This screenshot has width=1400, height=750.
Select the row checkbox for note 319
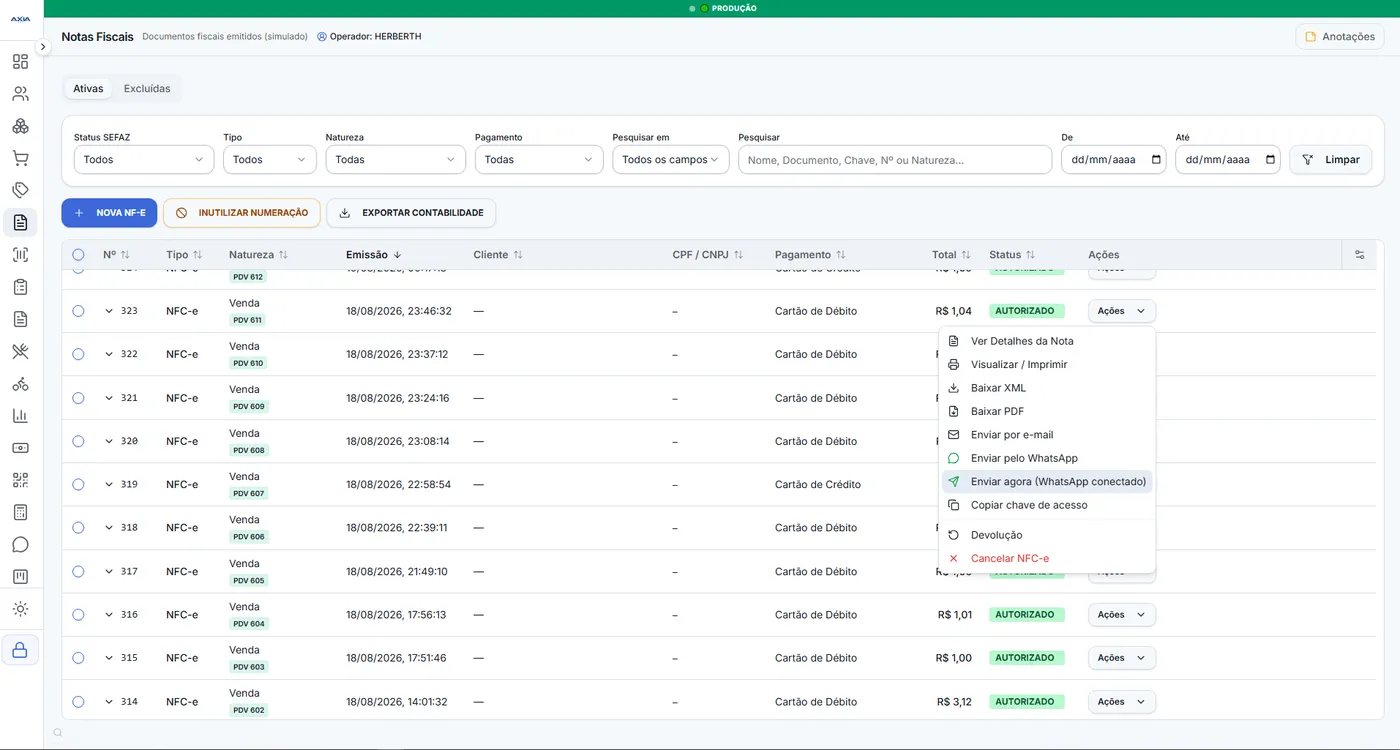tap(78, 484)
